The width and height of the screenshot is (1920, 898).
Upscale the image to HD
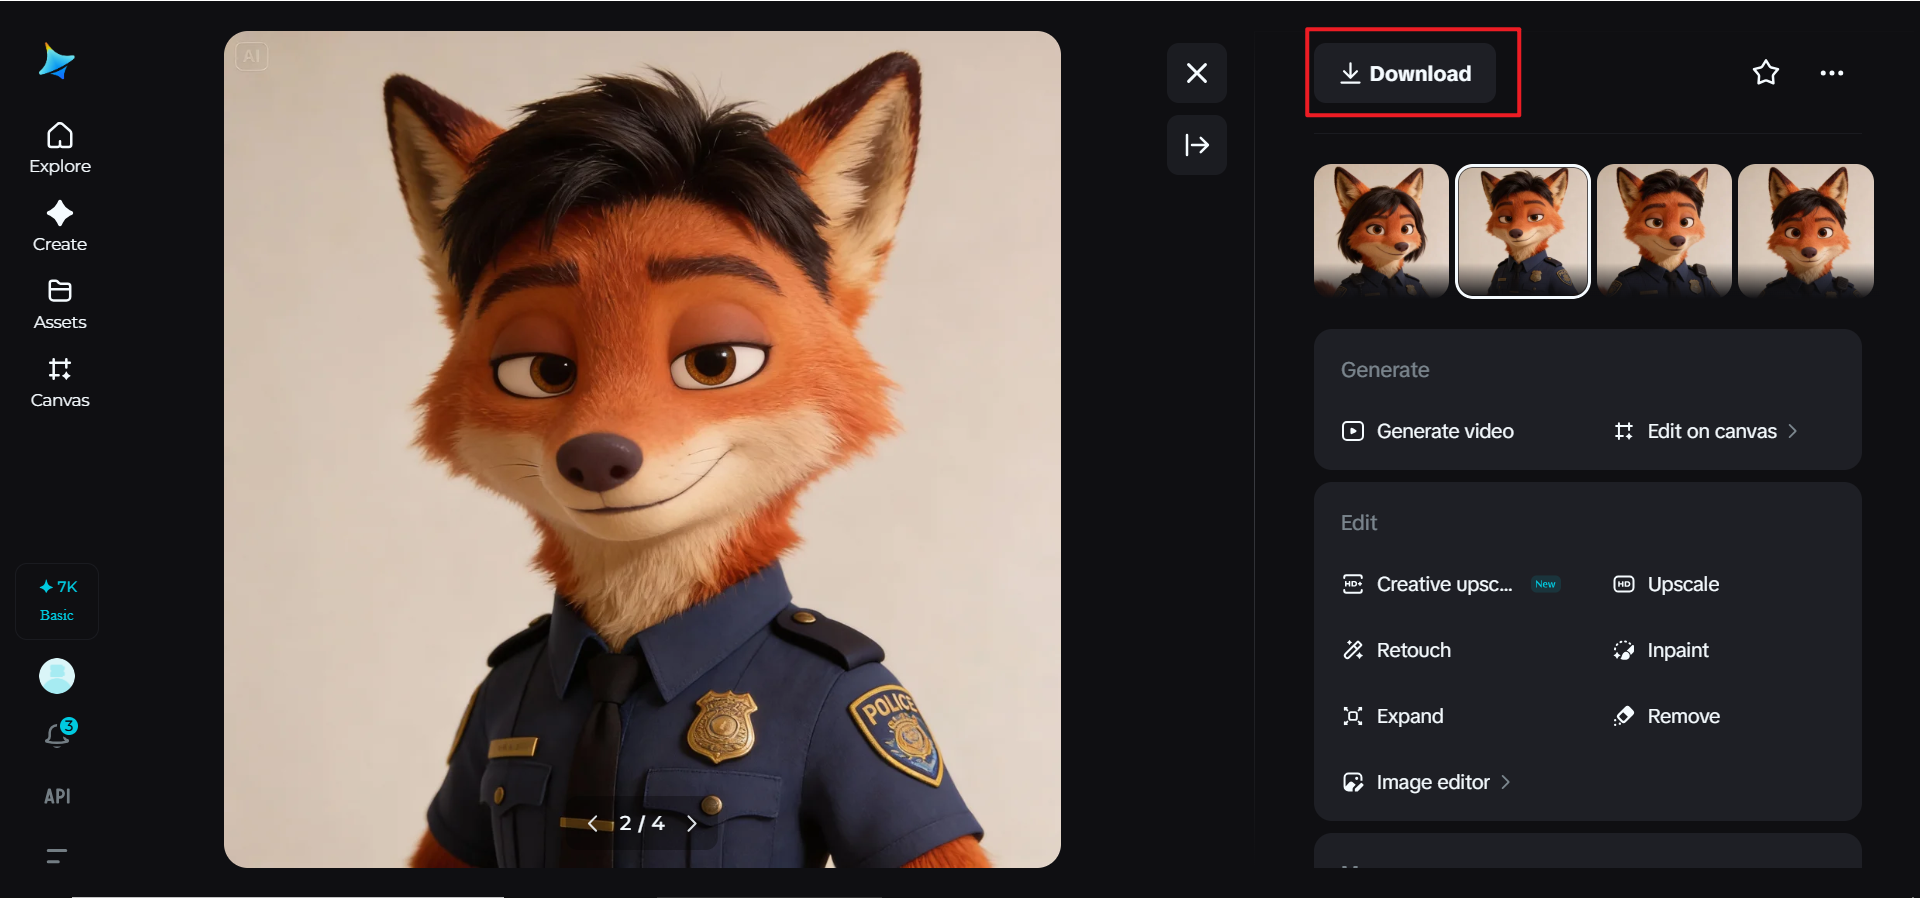[x=1666, y=584]
